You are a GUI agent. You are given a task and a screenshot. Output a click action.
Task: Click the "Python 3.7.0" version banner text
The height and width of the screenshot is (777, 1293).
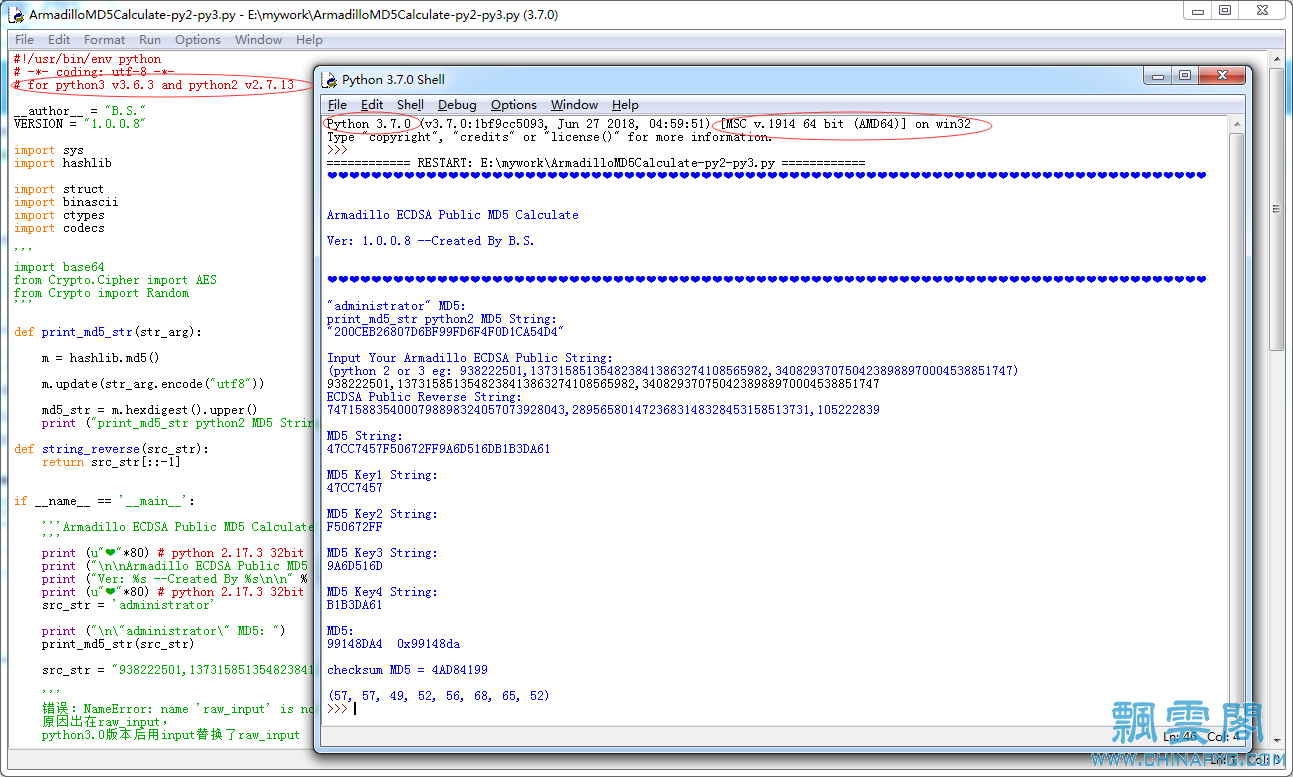pos(368,124)
